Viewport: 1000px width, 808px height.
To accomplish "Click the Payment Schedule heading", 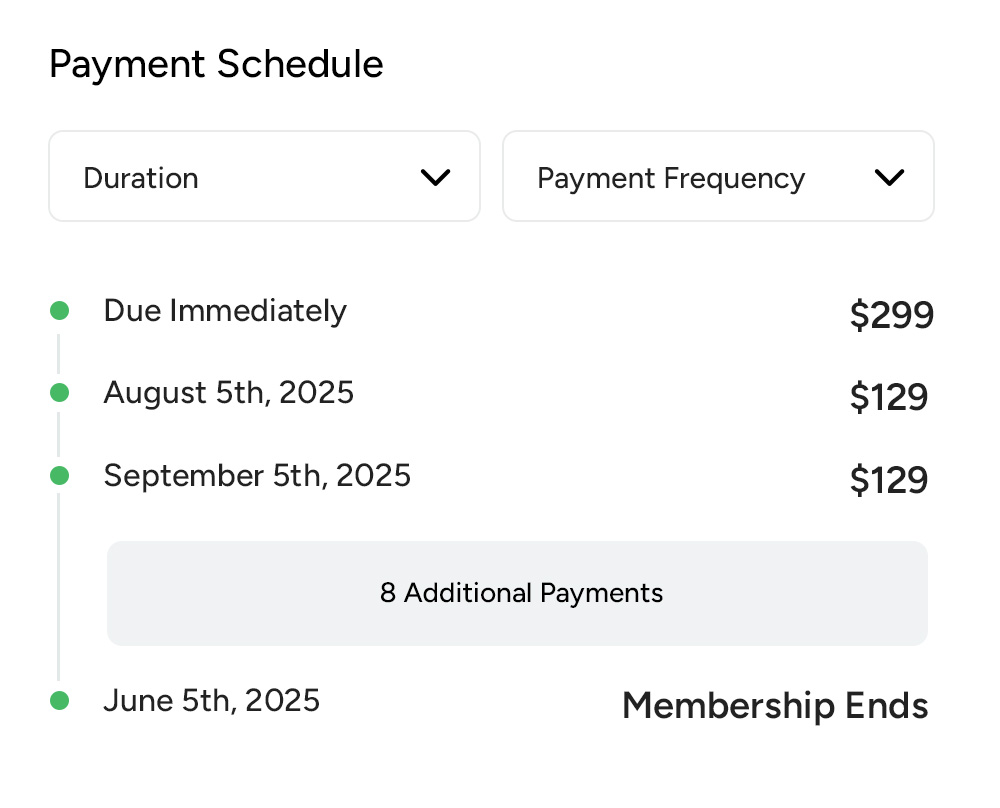I will 216,65.
